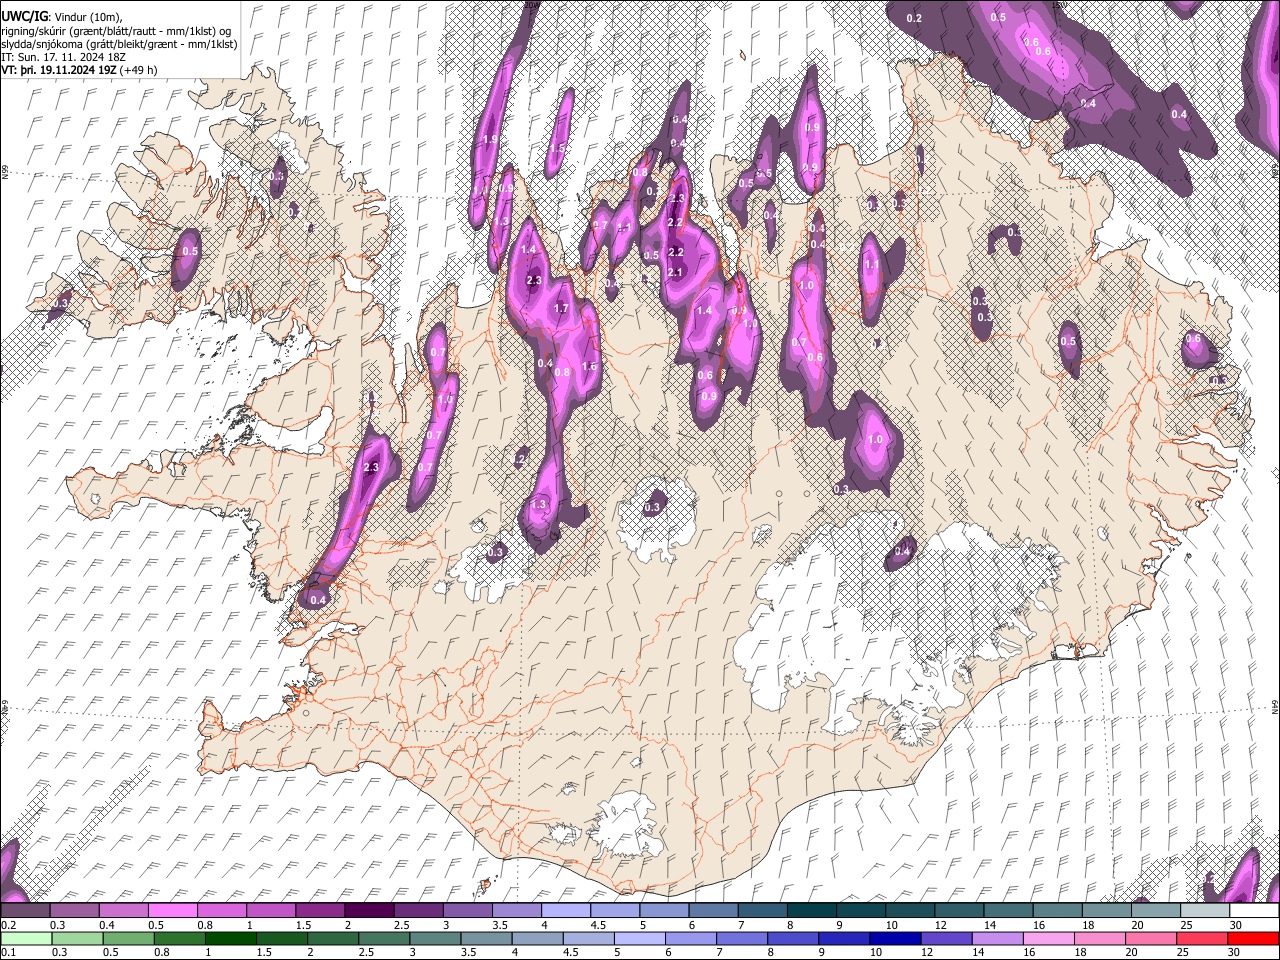Image resolution: width=1280 pixels, height=960 pixels.
Task: Click the '1.7' precipitation value on the map
Action: tap(561, 309)
